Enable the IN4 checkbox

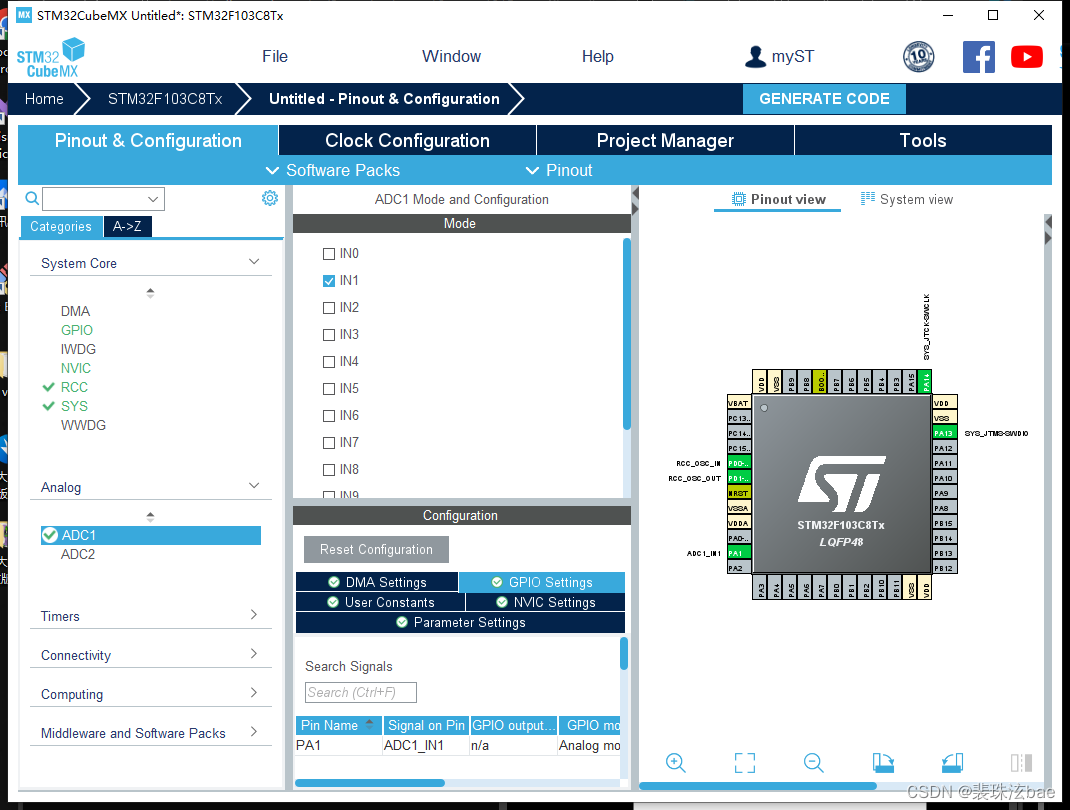pyautogui.click(x=329, y=362)
